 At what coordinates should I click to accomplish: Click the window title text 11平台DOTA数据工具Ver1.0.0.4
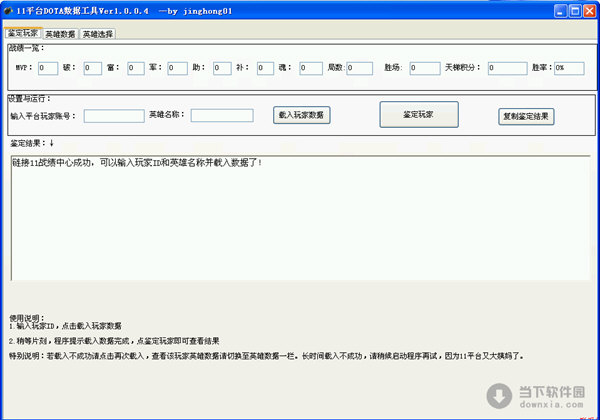pos(82,11)
